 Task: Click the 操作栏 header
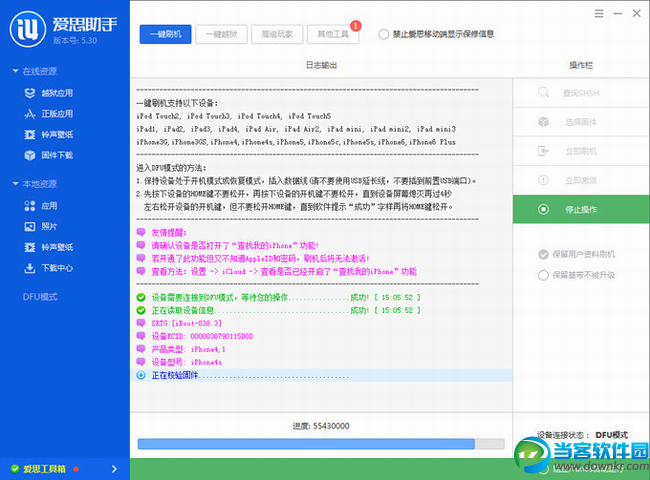coord(581,65)
